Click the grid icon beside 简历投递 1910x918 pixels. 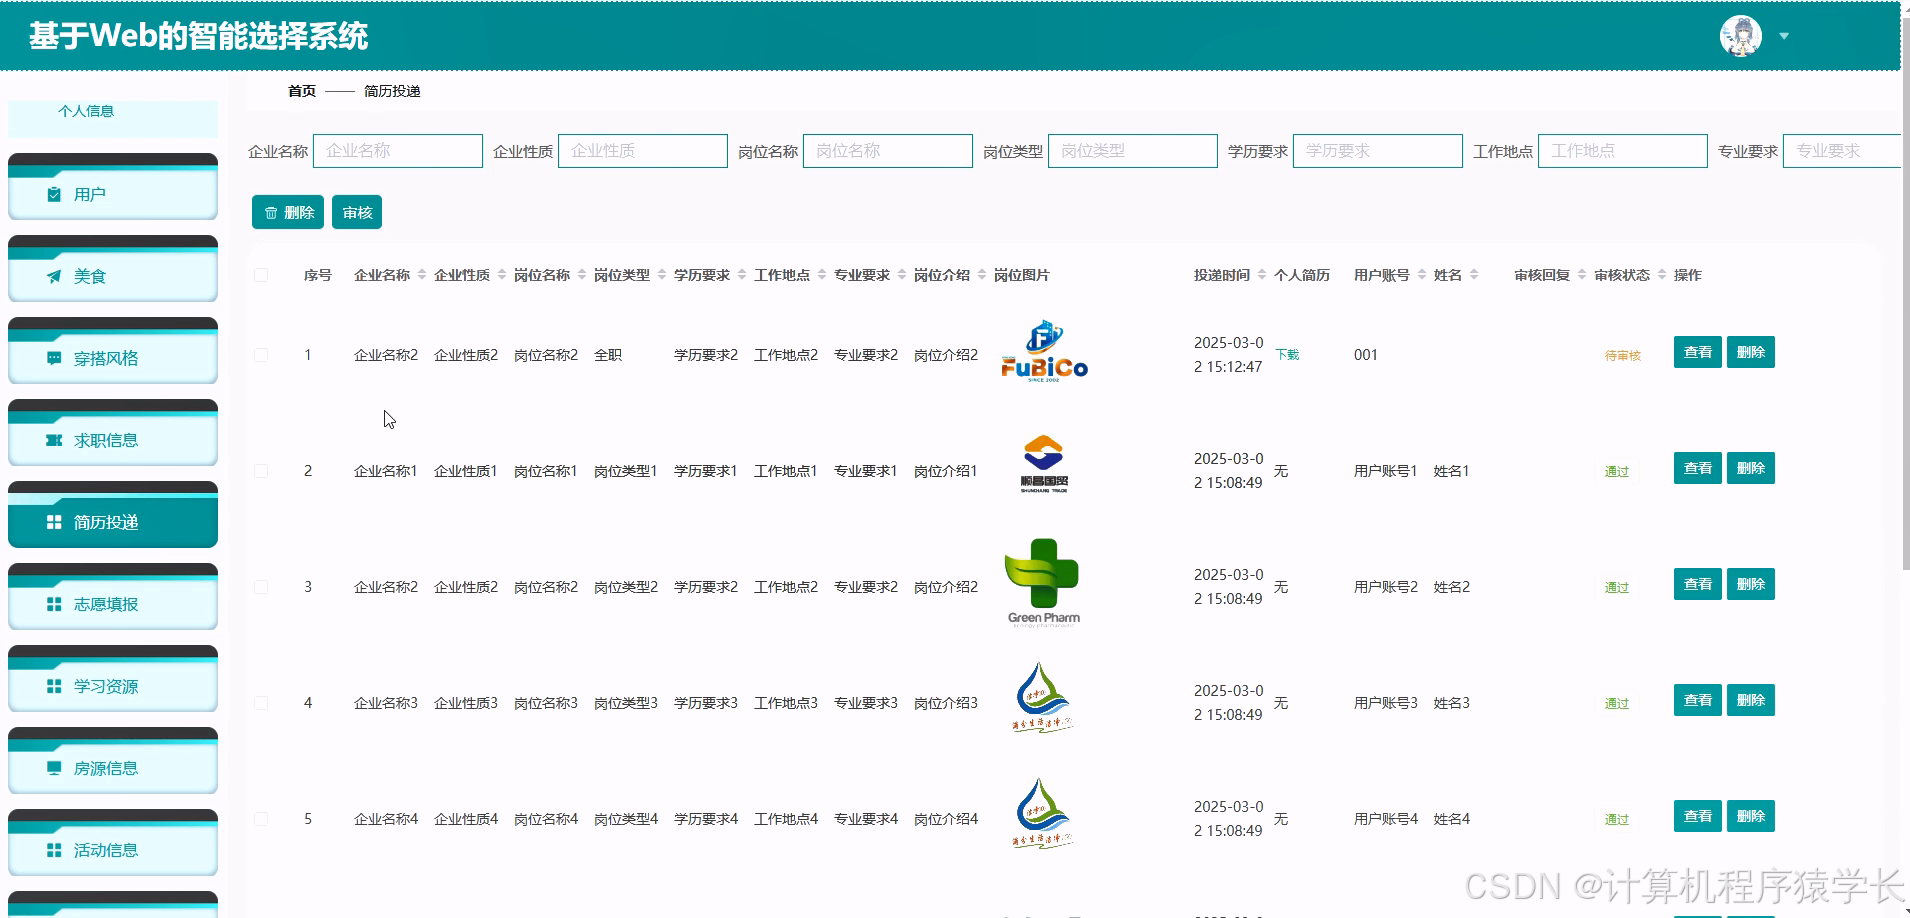click(54, 522)
